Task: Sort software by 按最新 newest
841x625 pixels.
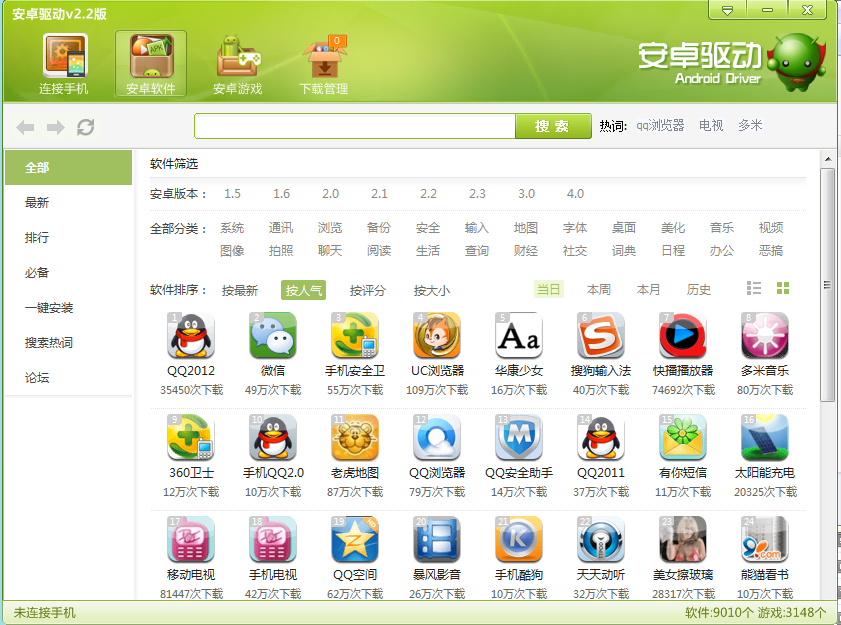Action: [240, 290]
